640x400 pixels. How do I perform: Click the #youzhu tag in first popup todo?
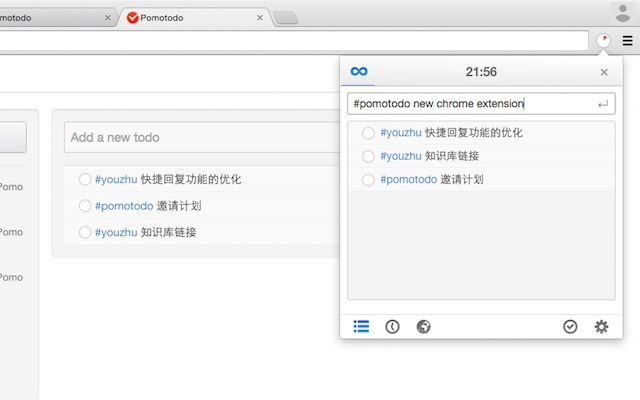point(400,133)
